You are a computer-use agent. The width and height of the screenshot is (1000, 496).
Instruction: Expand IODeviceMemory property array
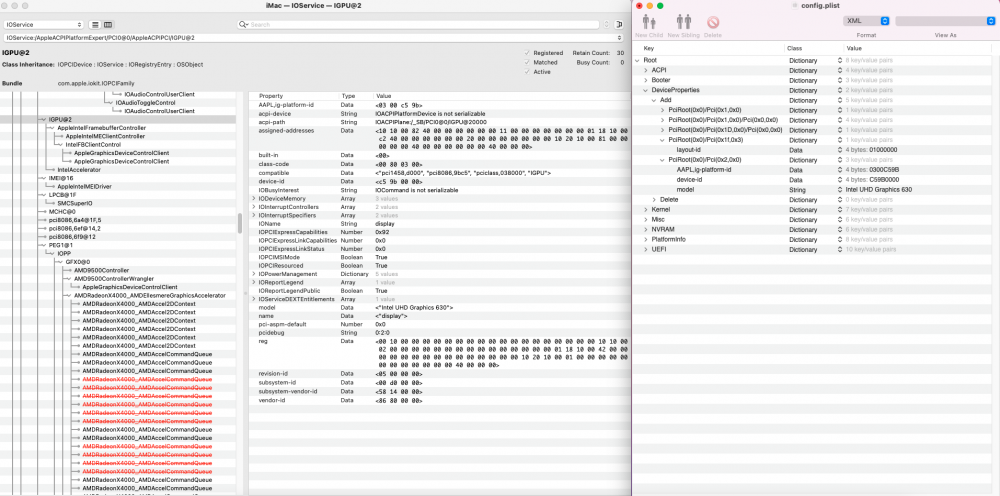253,199
